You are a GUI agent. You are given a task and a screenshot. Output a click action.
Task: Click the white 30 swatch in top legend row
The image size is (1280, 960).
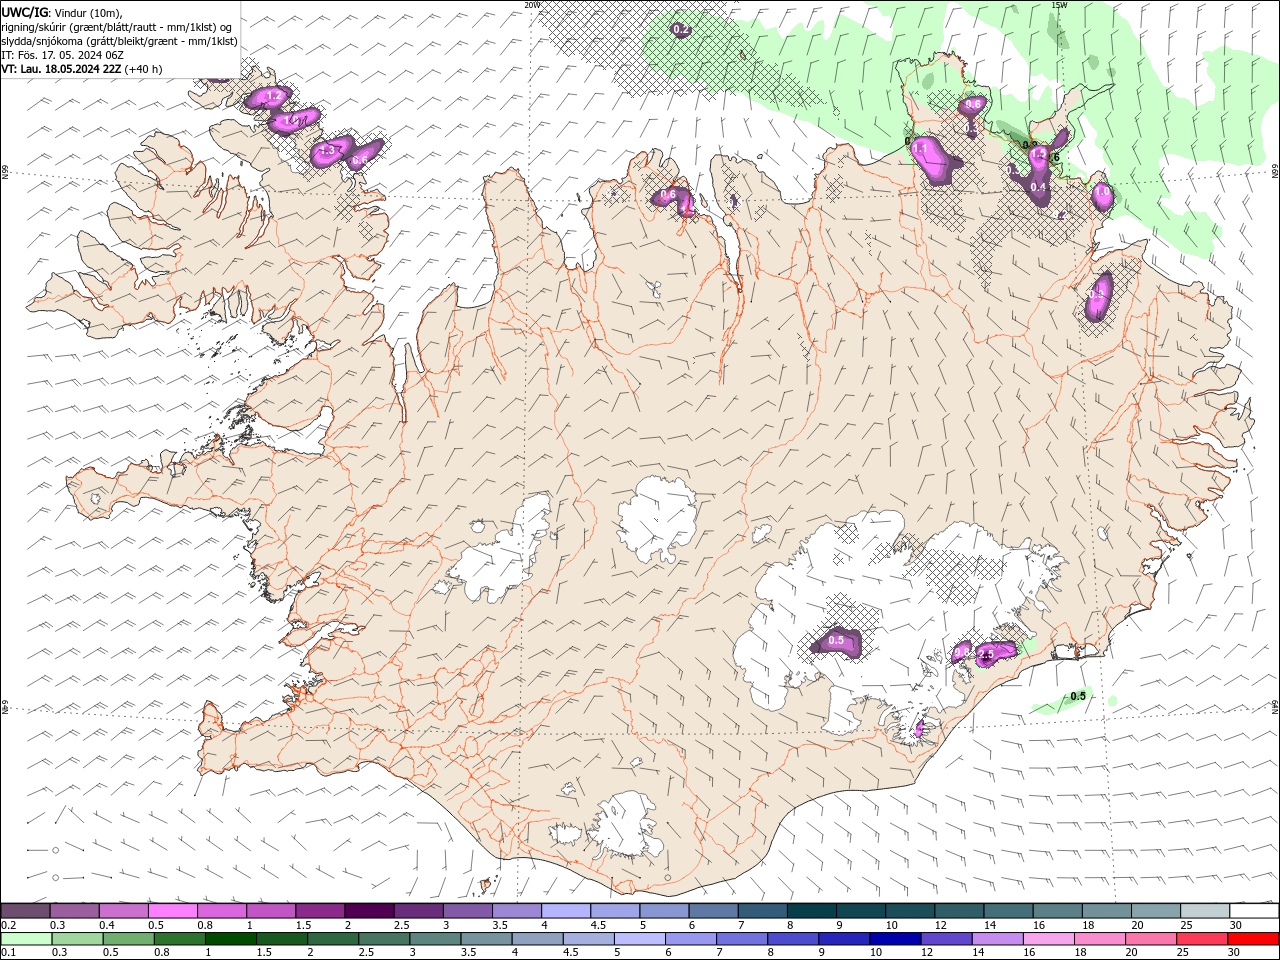(1254, 911)
